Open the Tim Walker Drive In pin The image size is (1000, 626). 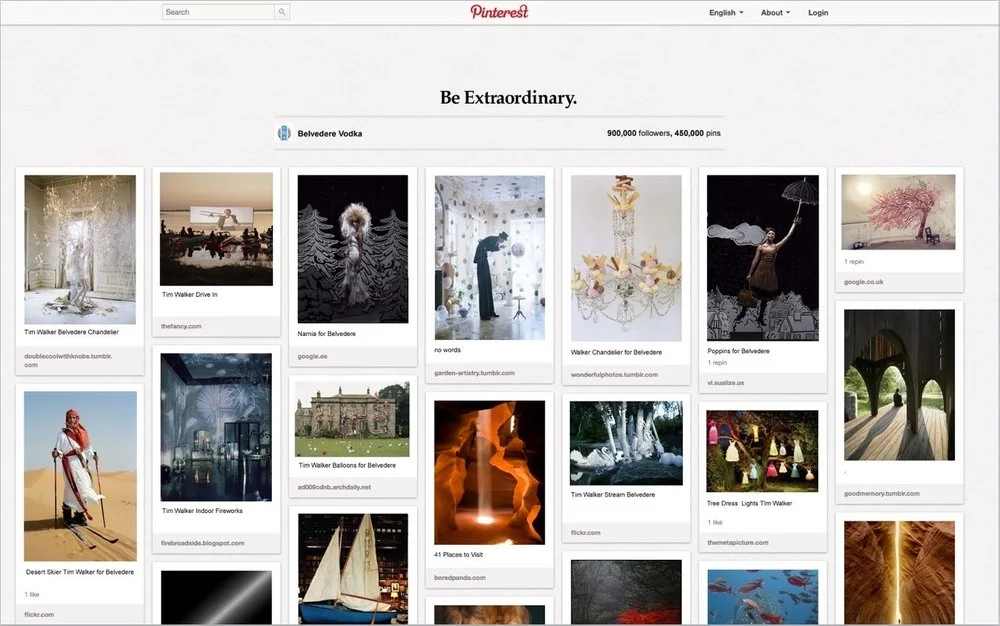[x=216, y=227]
